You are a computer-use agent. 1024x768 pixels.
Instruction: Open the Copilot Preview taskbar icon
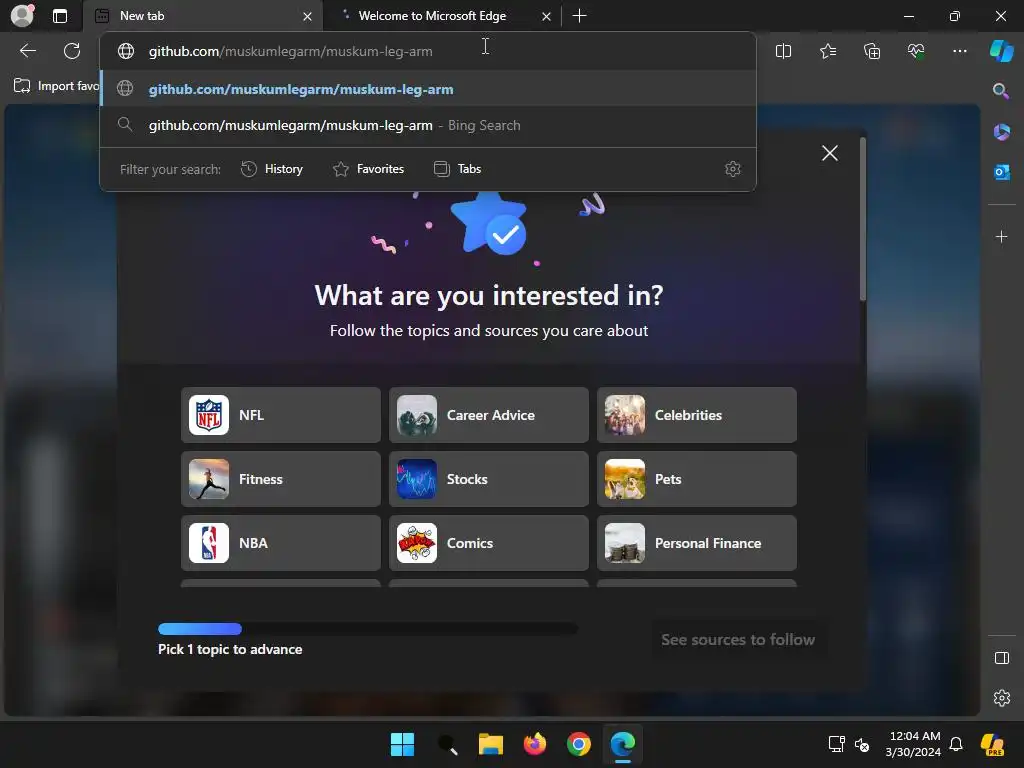[x=992, y=744]
